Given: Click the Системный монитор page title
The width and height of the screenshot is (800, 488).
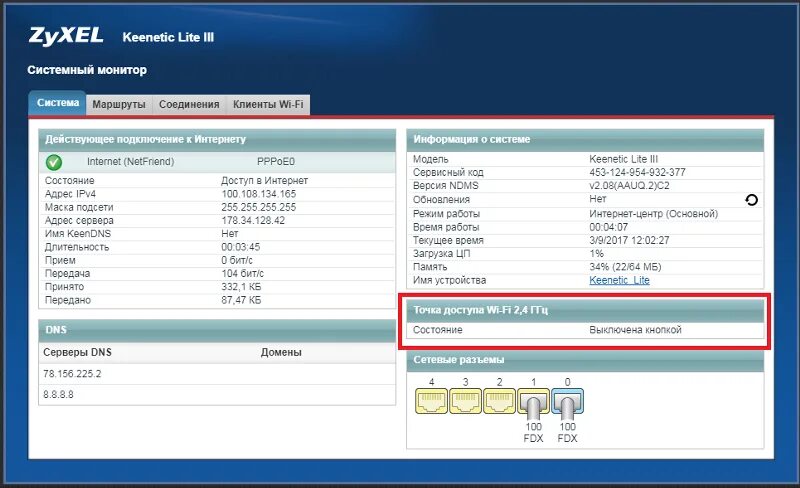Looking at the screenshot, I should coord(87,70).
